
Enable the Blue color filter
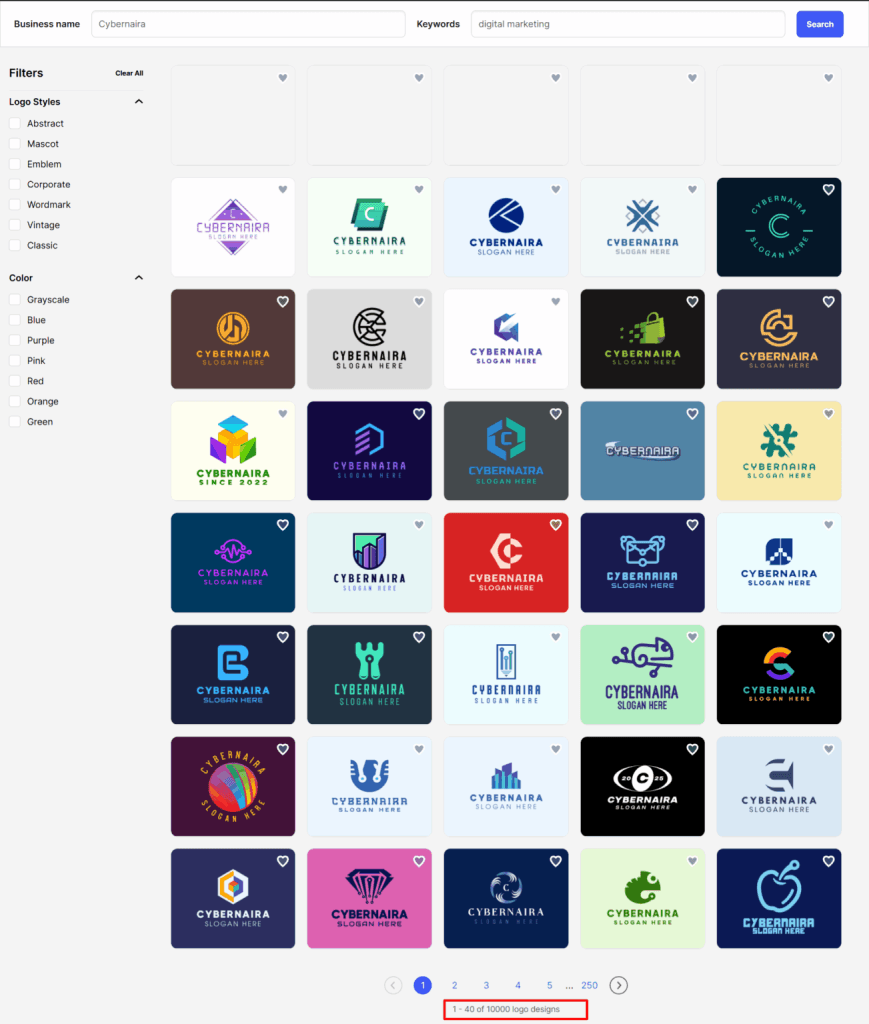[14, 319]
